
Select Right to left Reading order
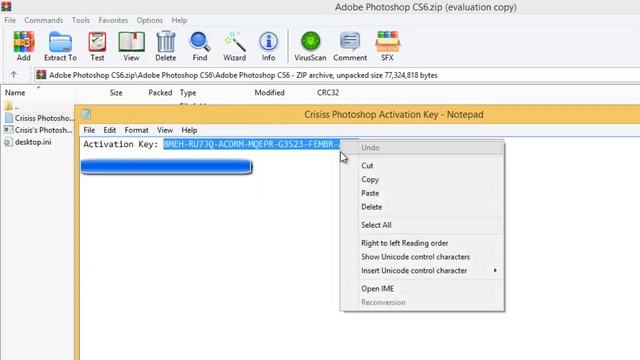click(422, 243)
